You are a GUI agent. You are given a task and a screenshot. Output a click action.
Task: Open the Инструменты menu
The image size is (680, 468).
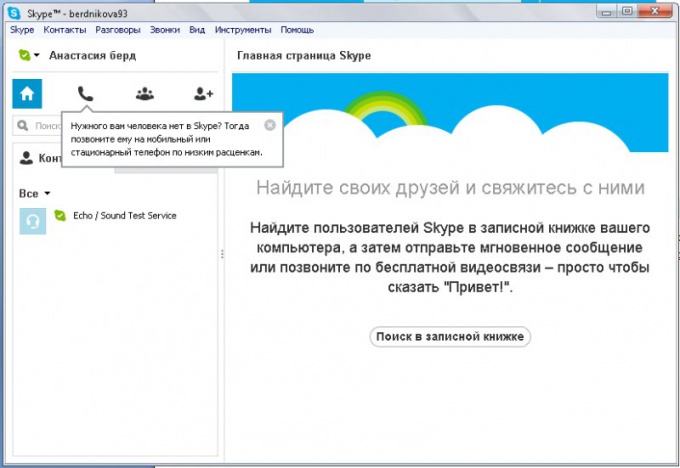click(243, 30)
